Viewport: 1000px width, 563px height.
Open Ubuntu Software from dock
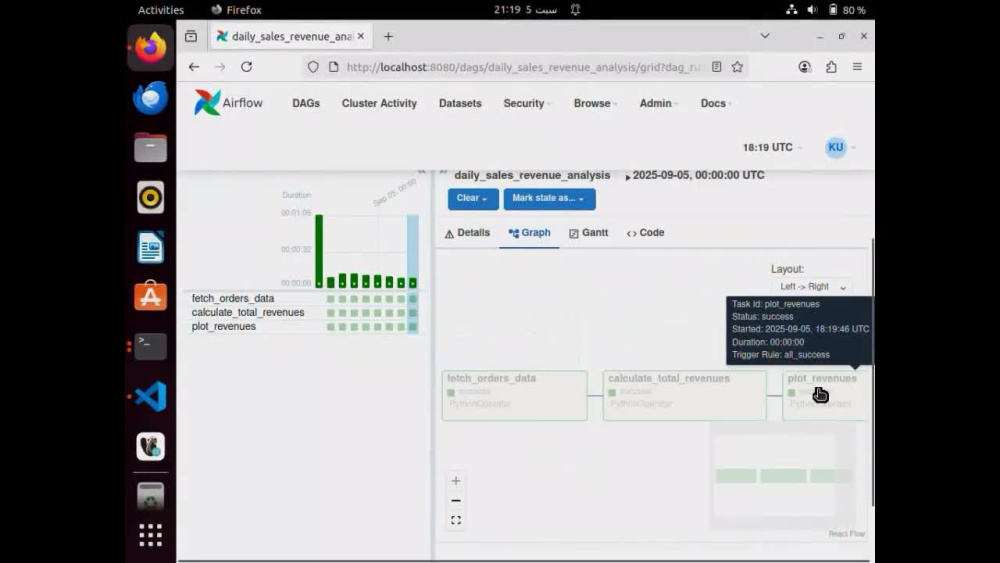(x=151, y=296)
